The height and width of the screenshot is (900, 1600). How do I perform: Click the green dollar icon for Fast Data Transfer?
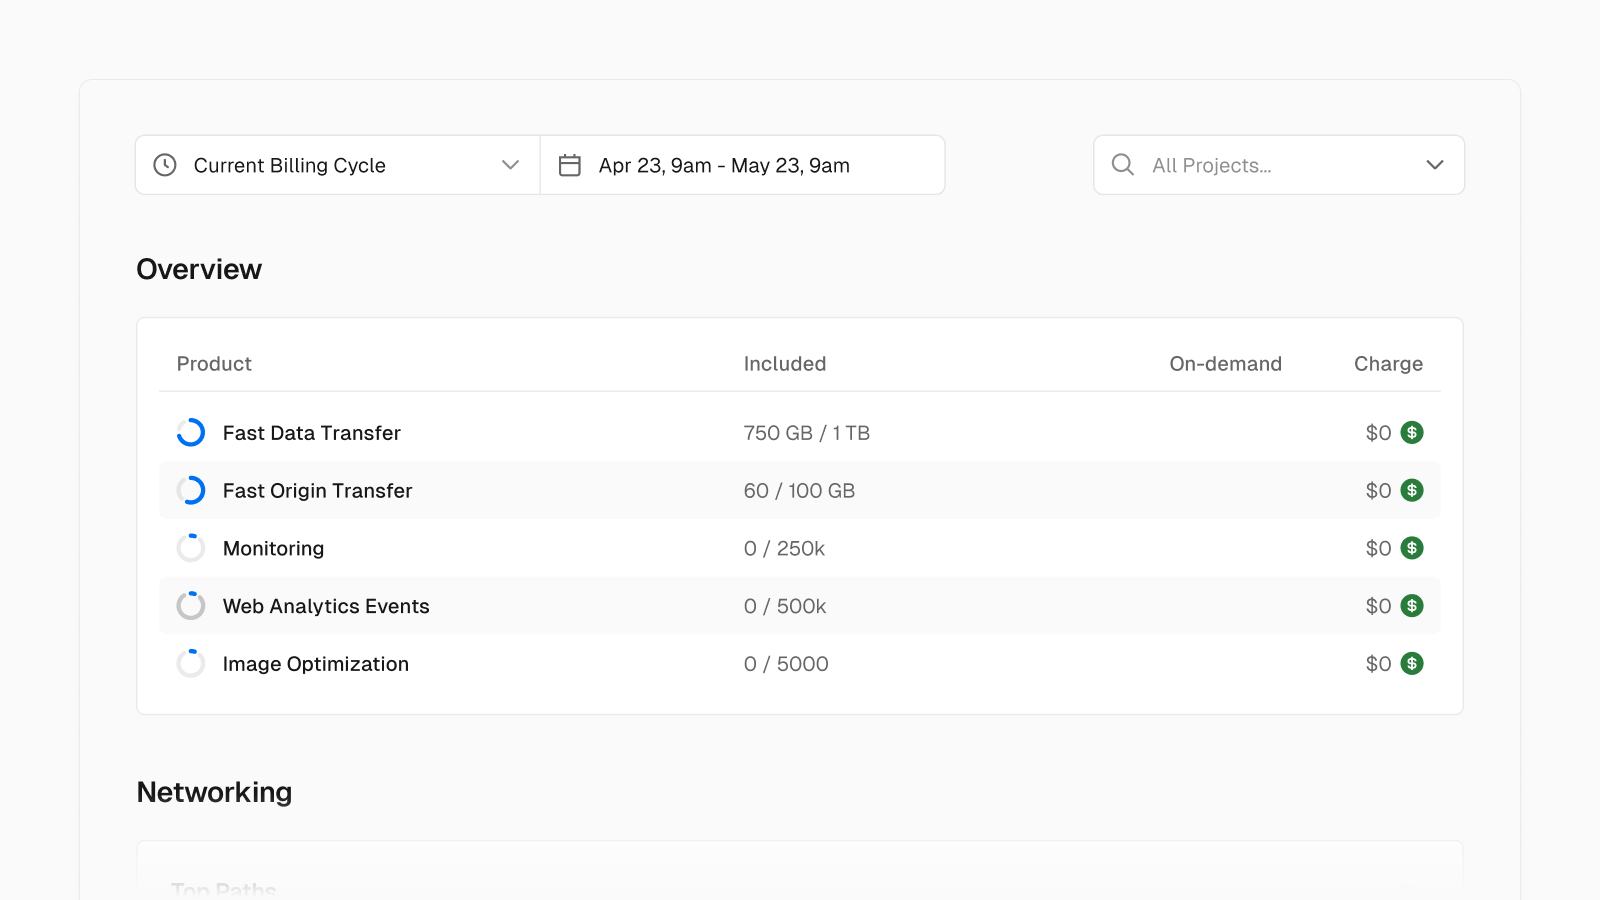[x=1411, y=433]
